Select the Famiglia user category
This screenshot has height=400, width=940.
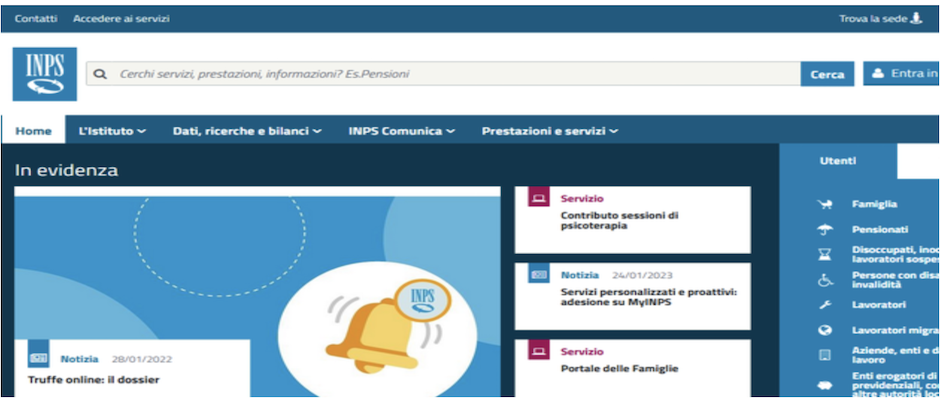click(875, 204)
